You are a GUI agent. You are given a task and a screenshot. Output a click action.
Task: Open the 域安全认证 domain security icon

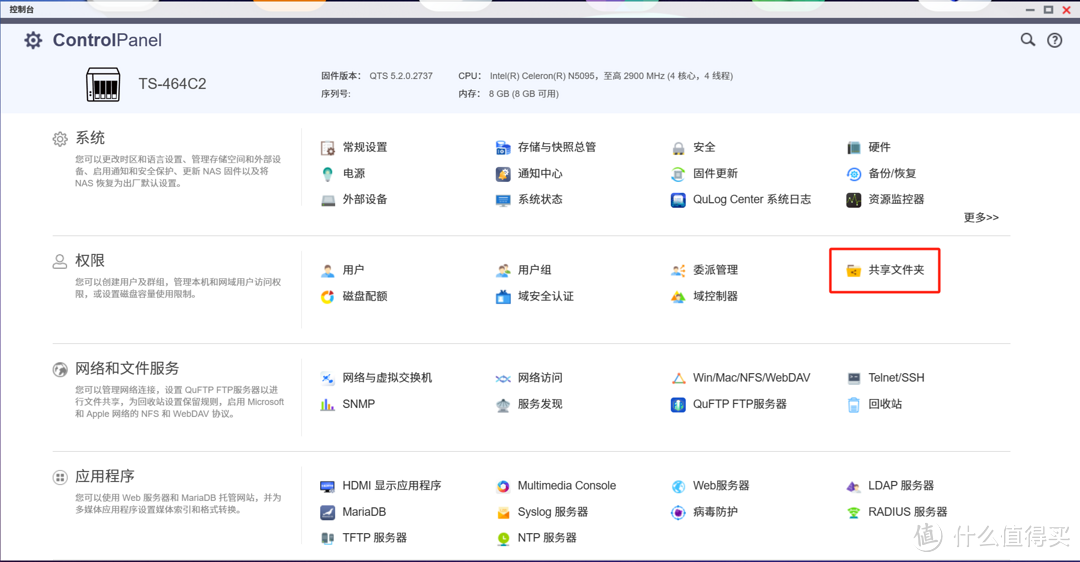pyautogui.click(x=503, y=296)
